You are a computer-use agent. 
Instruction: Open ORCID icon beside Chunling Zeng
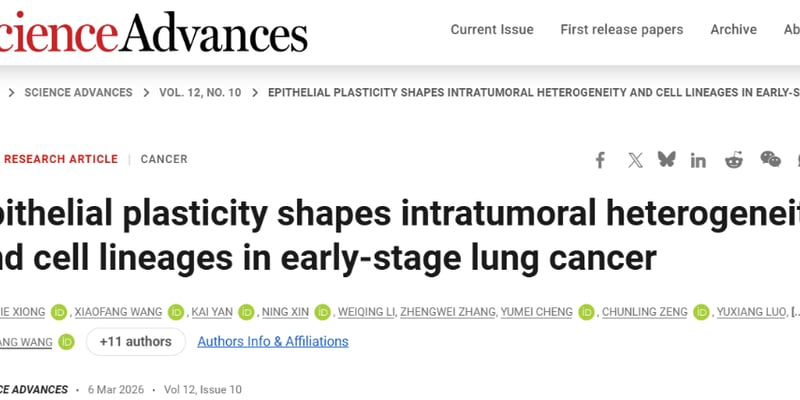point(702,312)
